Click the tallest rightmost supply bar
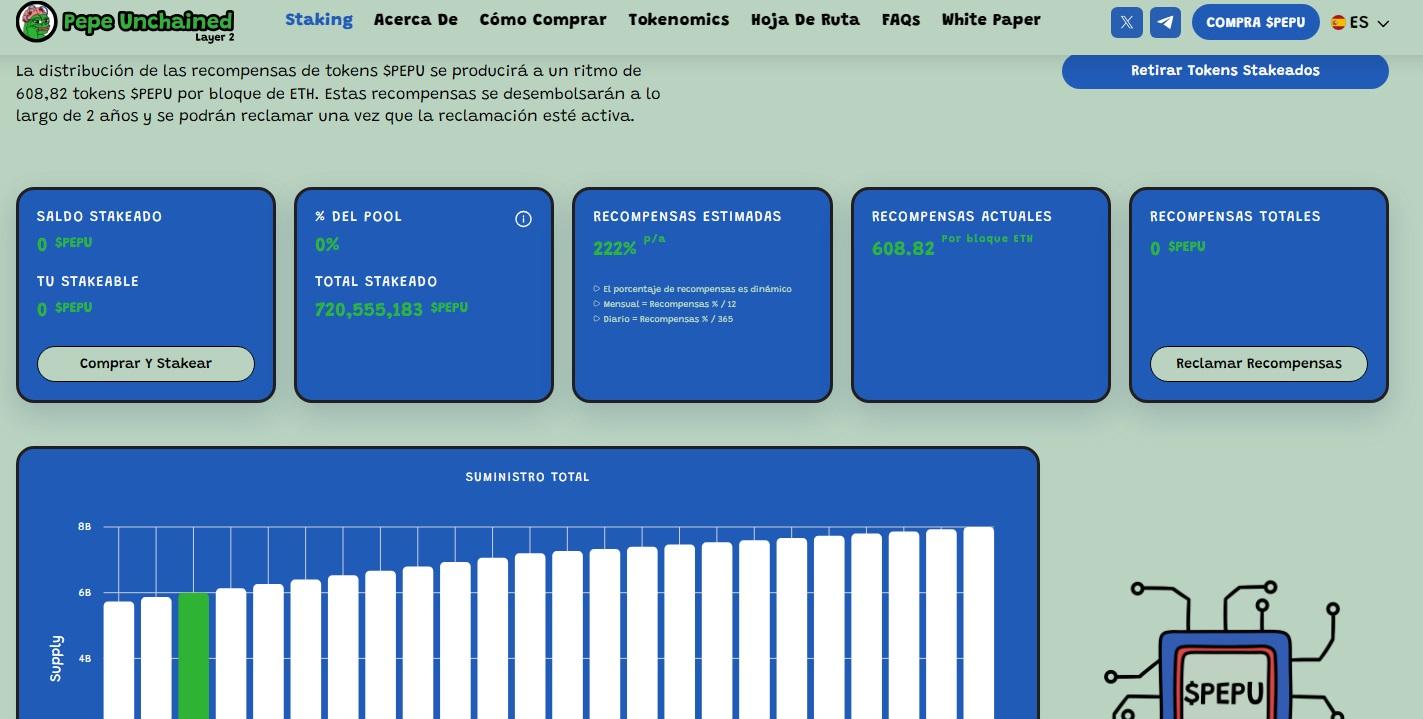This screenshot has height=719, width=1423. coord(978,623)
